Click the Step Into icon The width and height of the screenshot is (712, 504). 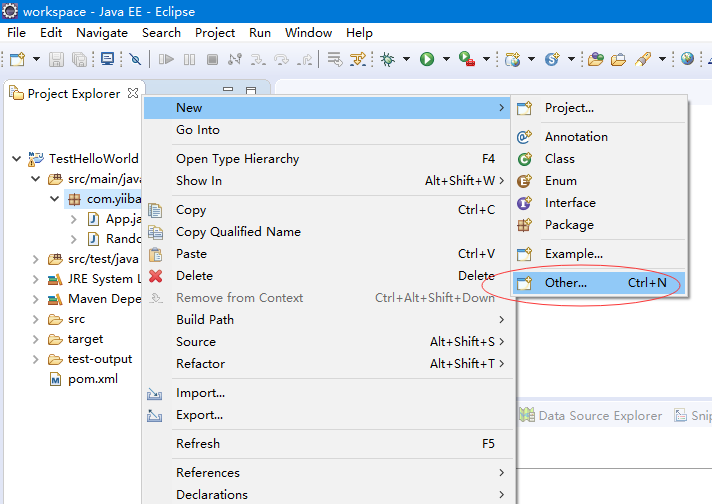(x=258, y=59)
